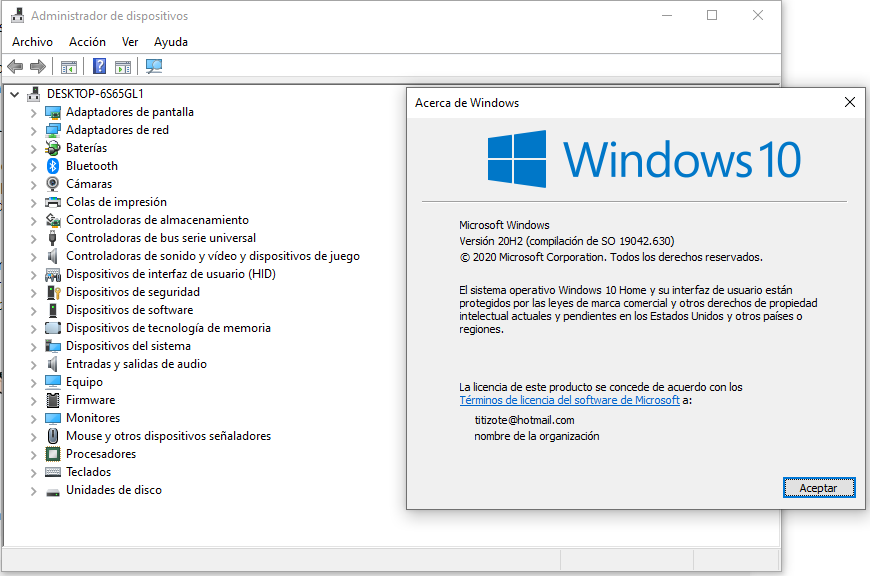Screen dimensions: 870x576
Task: Expand the Adaptadores de red node
Action: [33, 131]
